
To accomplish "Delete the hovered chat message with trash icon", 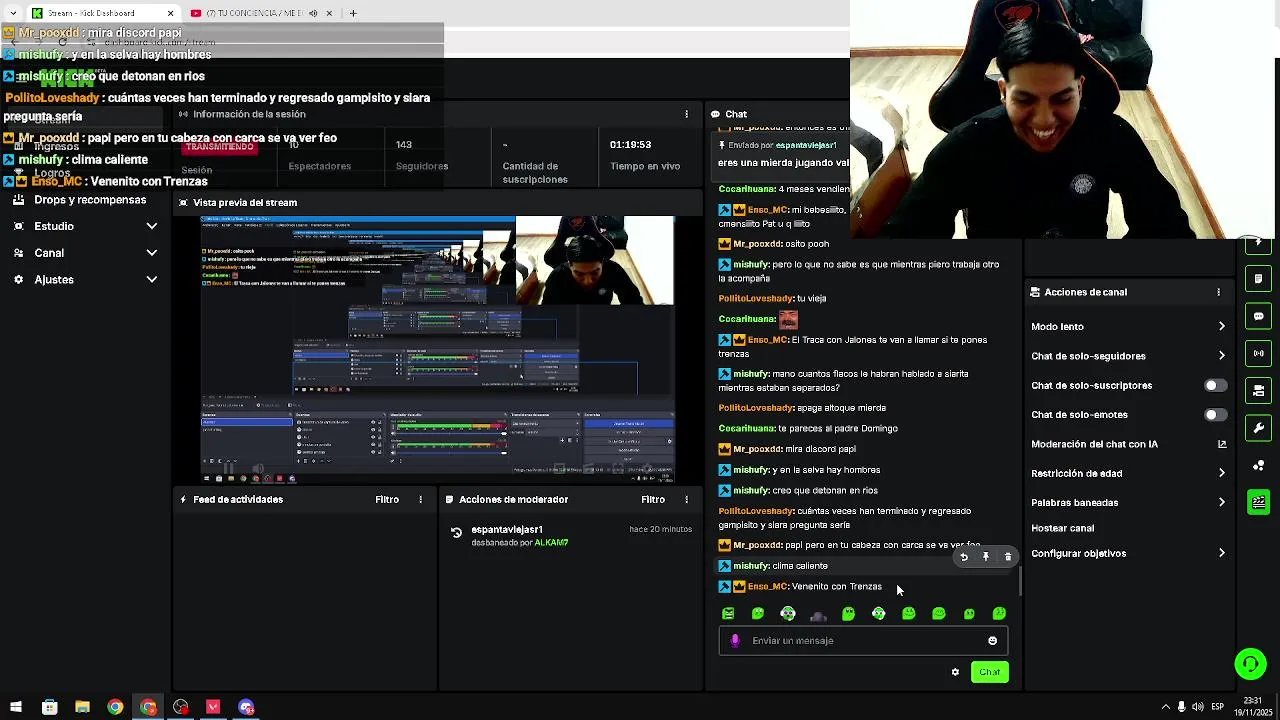I will [1008, 557].
